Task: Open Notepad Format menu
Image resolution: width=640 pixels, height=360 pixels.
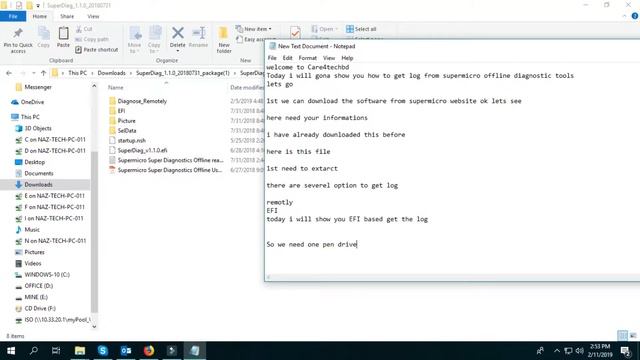Action: [x=307, y=58]
